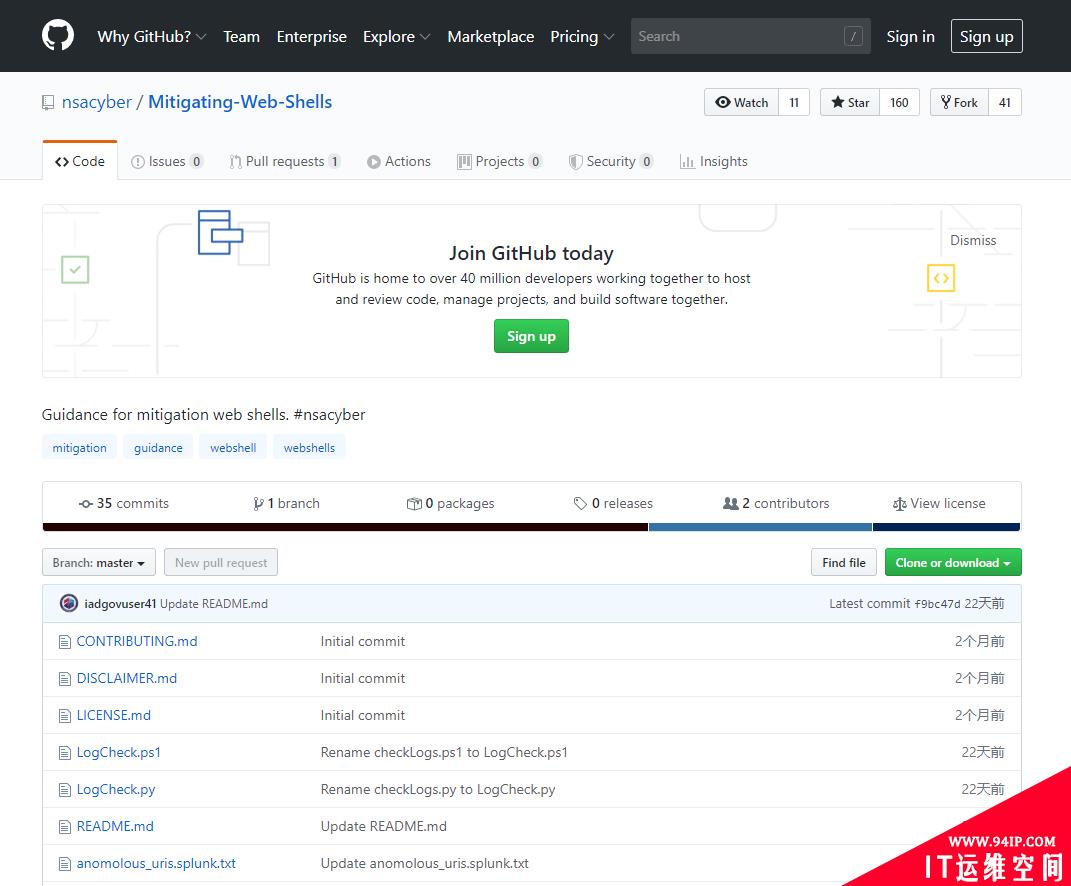The height and width of the screenshot is (886, 1071).
Task: Open the repository book icon beside nsacyber
Action: pos(48,102)
